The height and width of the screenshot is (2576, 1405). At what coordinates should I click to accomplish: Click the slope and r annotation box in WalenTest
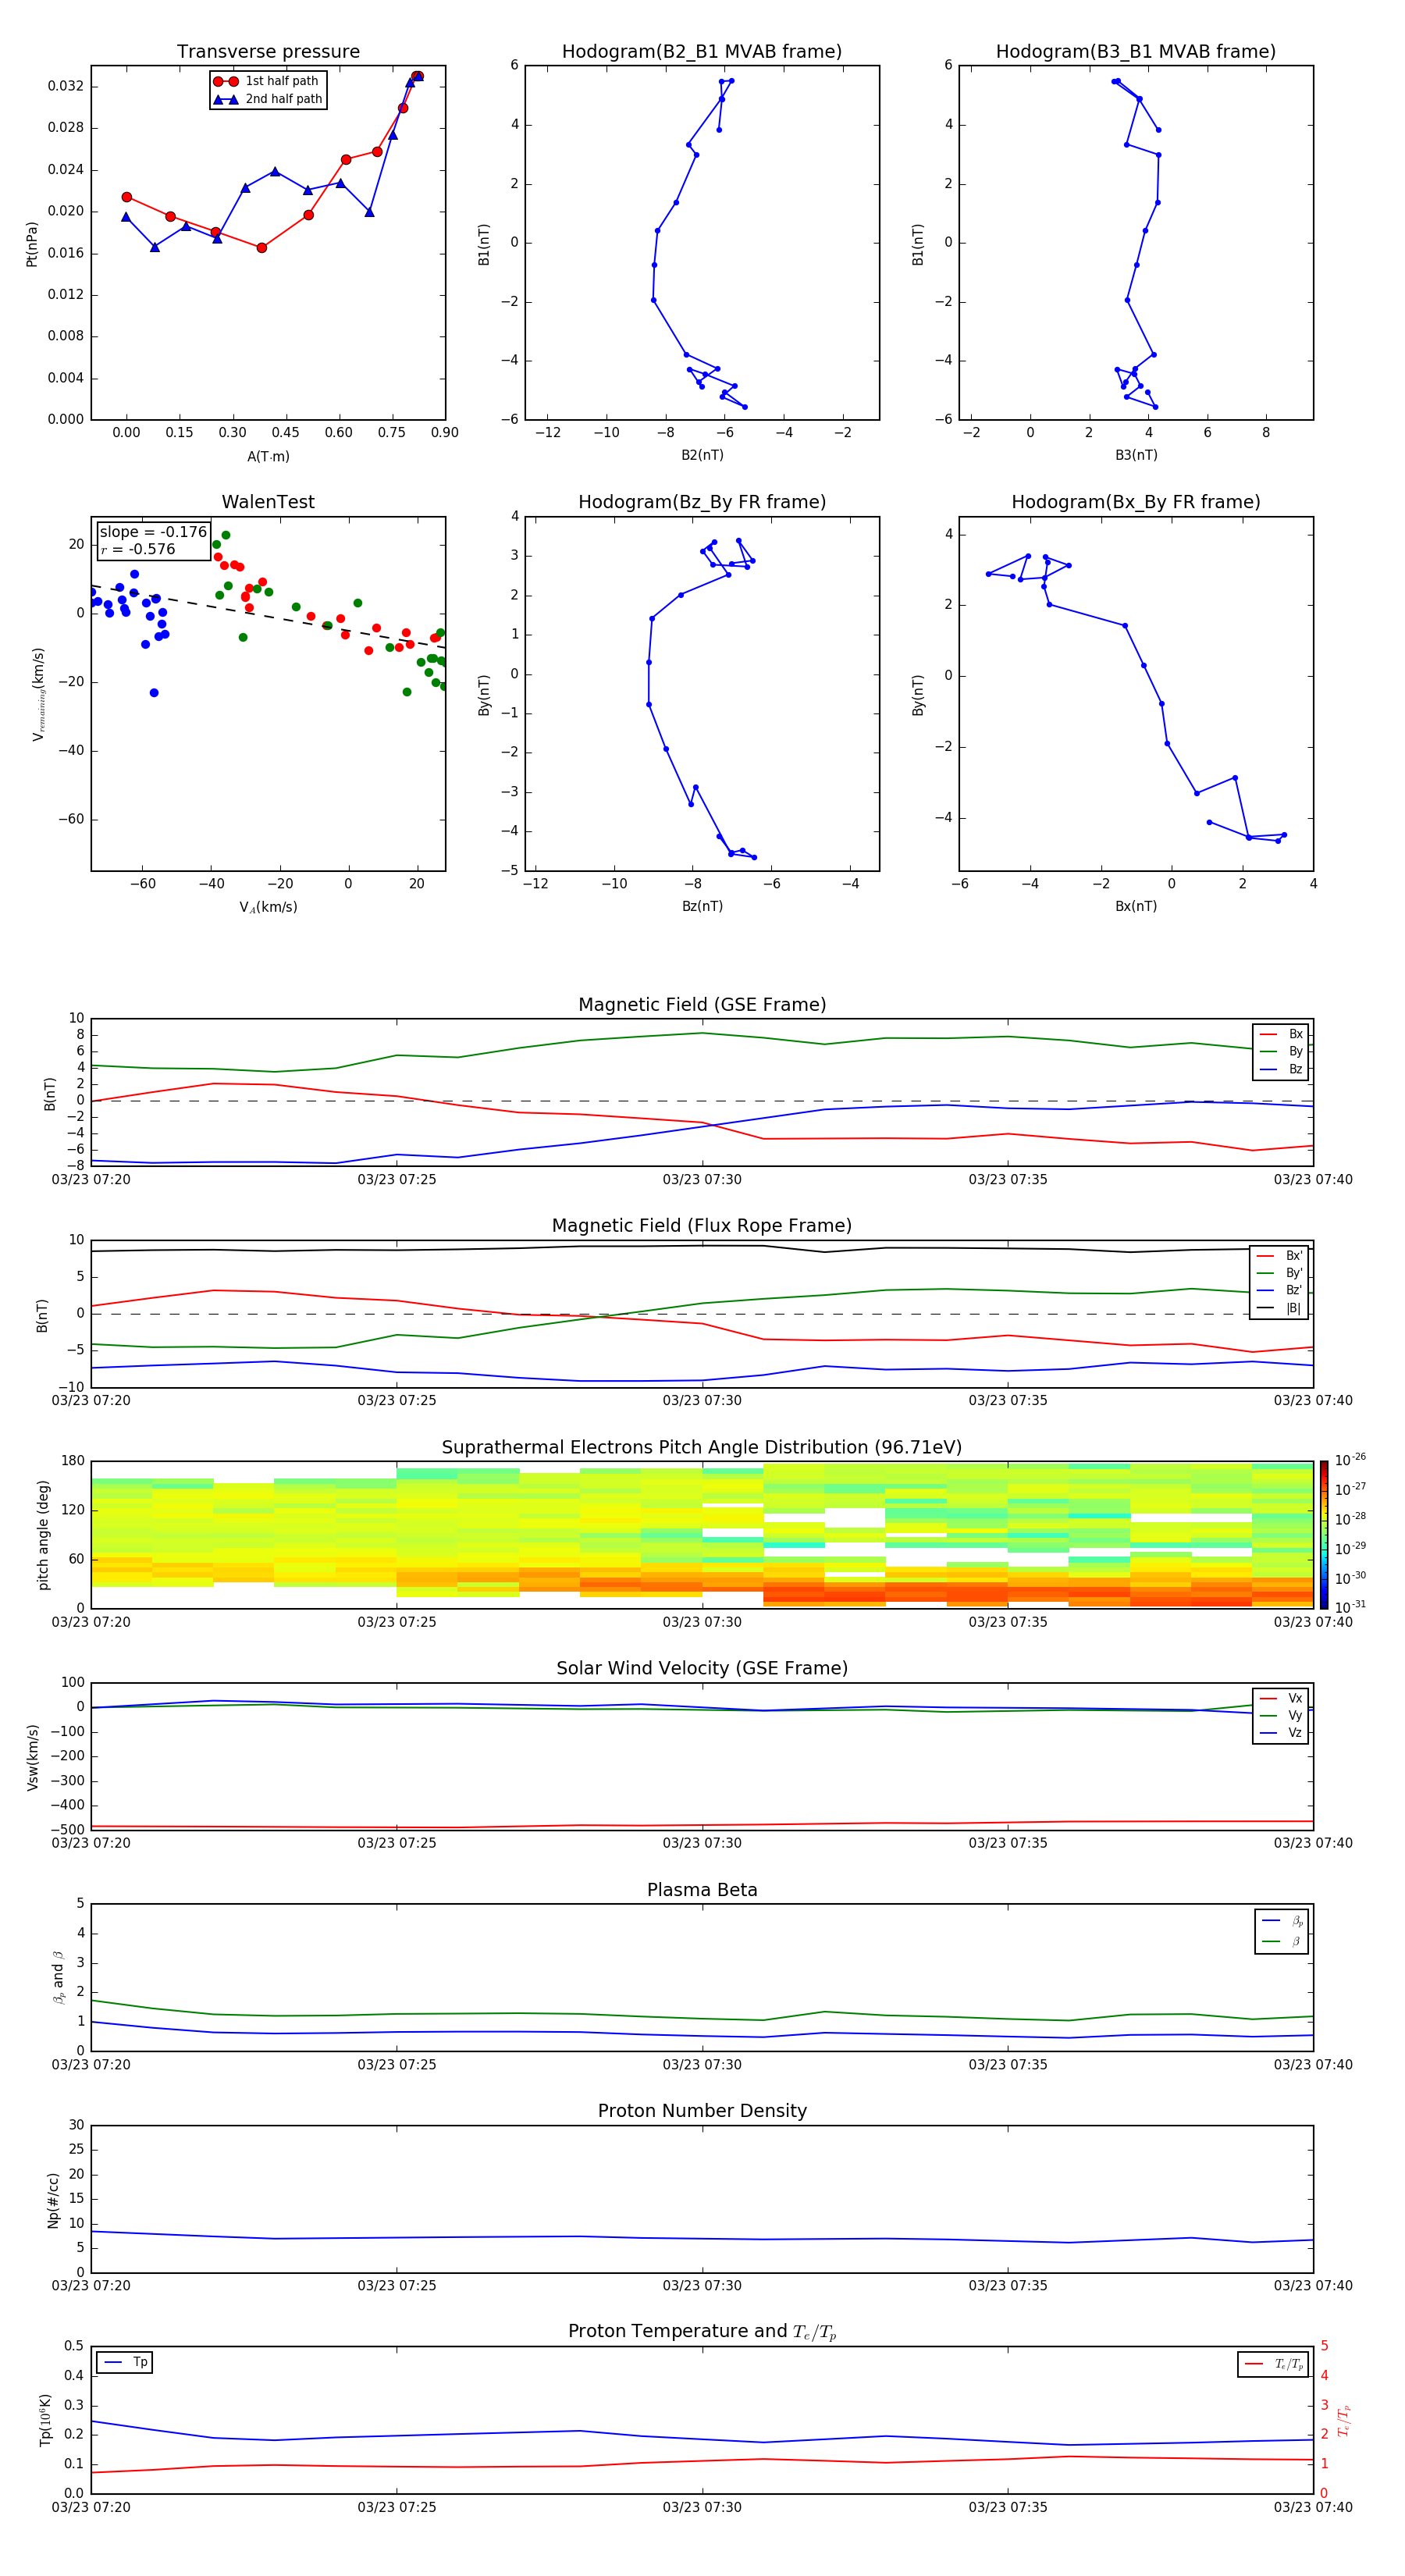[x=153, y=540]
